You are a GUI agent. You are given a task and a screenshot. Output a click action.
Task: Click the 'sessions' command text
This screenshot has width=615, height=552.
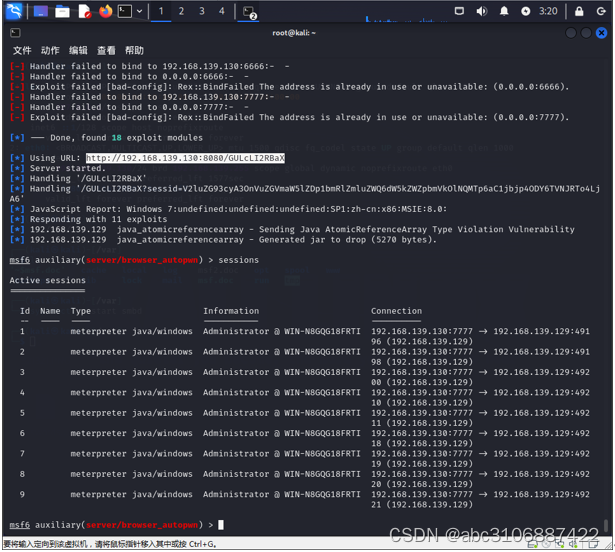click(x=238, y=260)
